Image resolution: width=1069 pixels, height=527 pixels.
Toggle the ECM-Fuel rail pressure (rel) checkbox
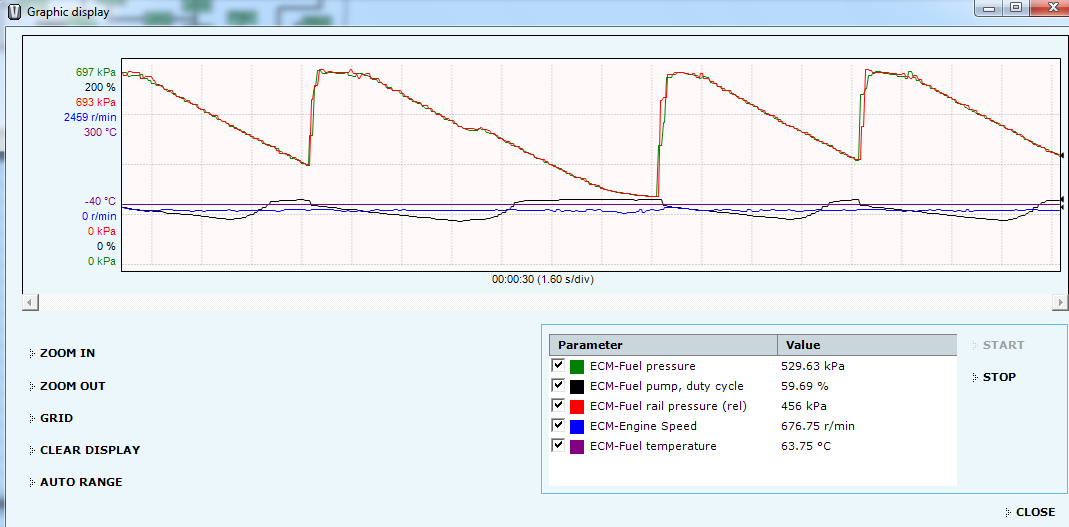pyautogui.click(x=558, y=406)
